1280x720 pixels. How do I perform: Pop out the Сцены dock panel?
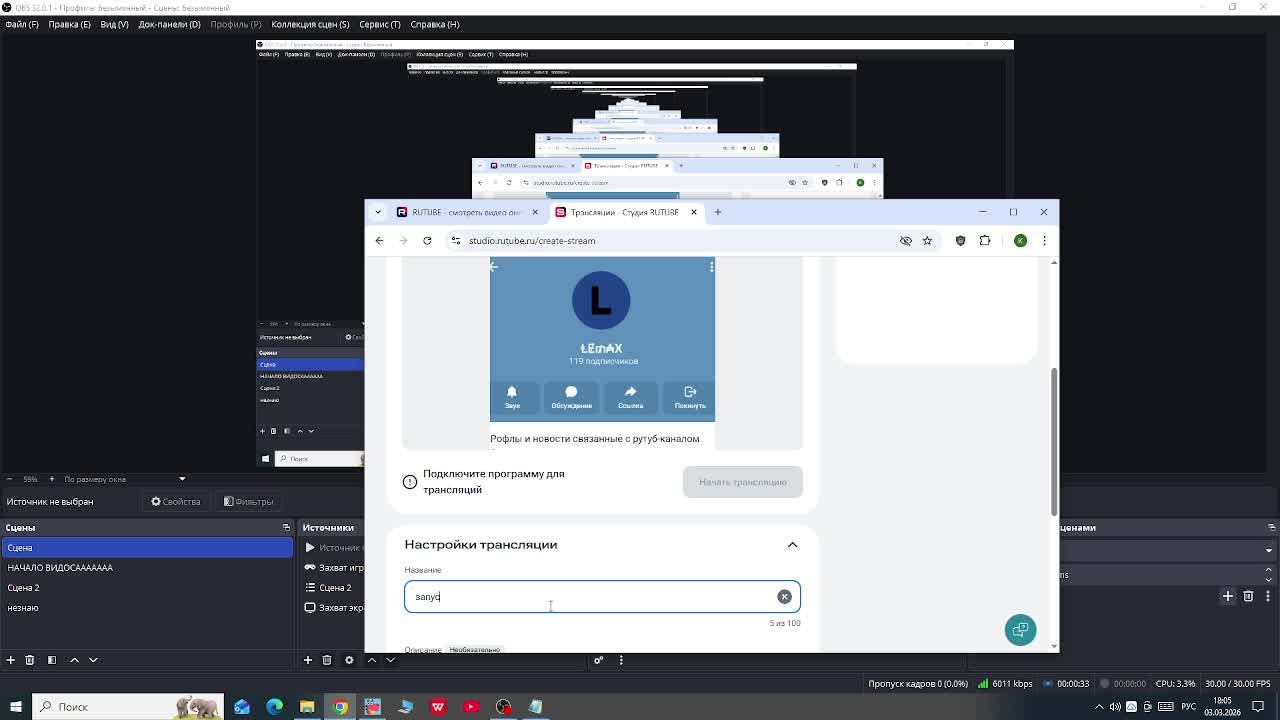coord(286,528)
